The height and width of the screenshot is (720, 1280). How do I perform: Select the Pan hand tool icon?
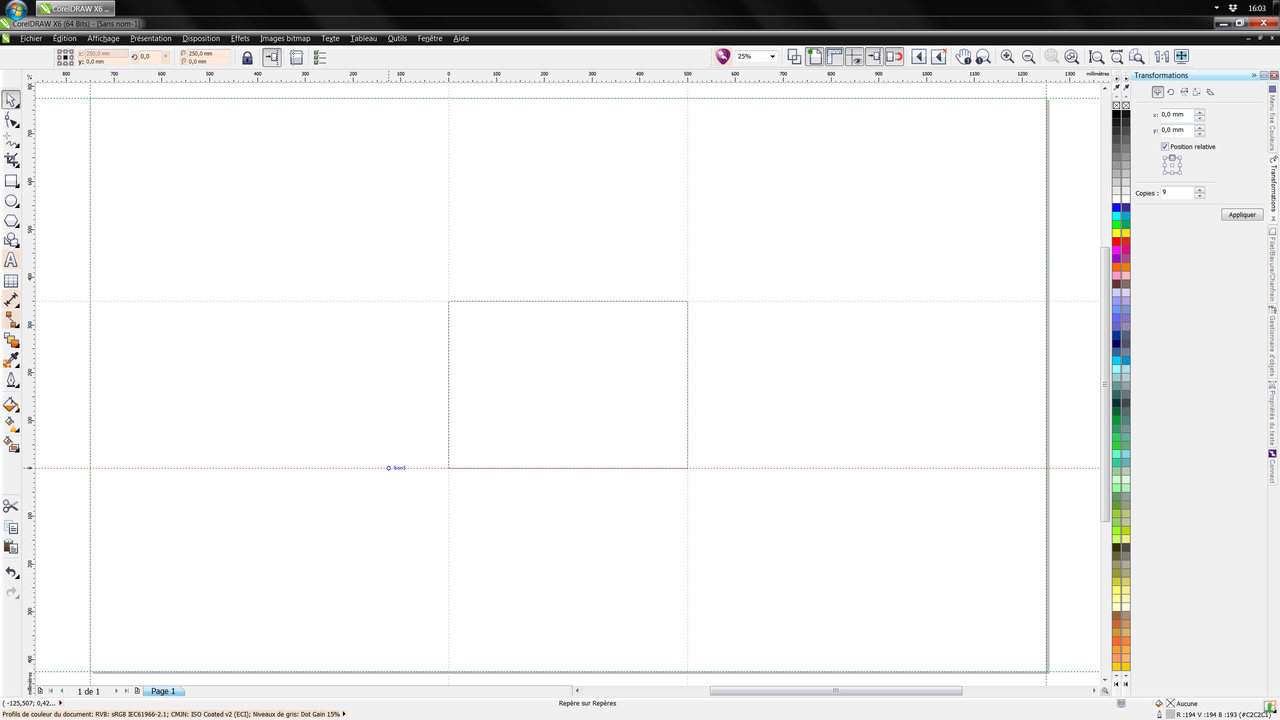(963, 57)
